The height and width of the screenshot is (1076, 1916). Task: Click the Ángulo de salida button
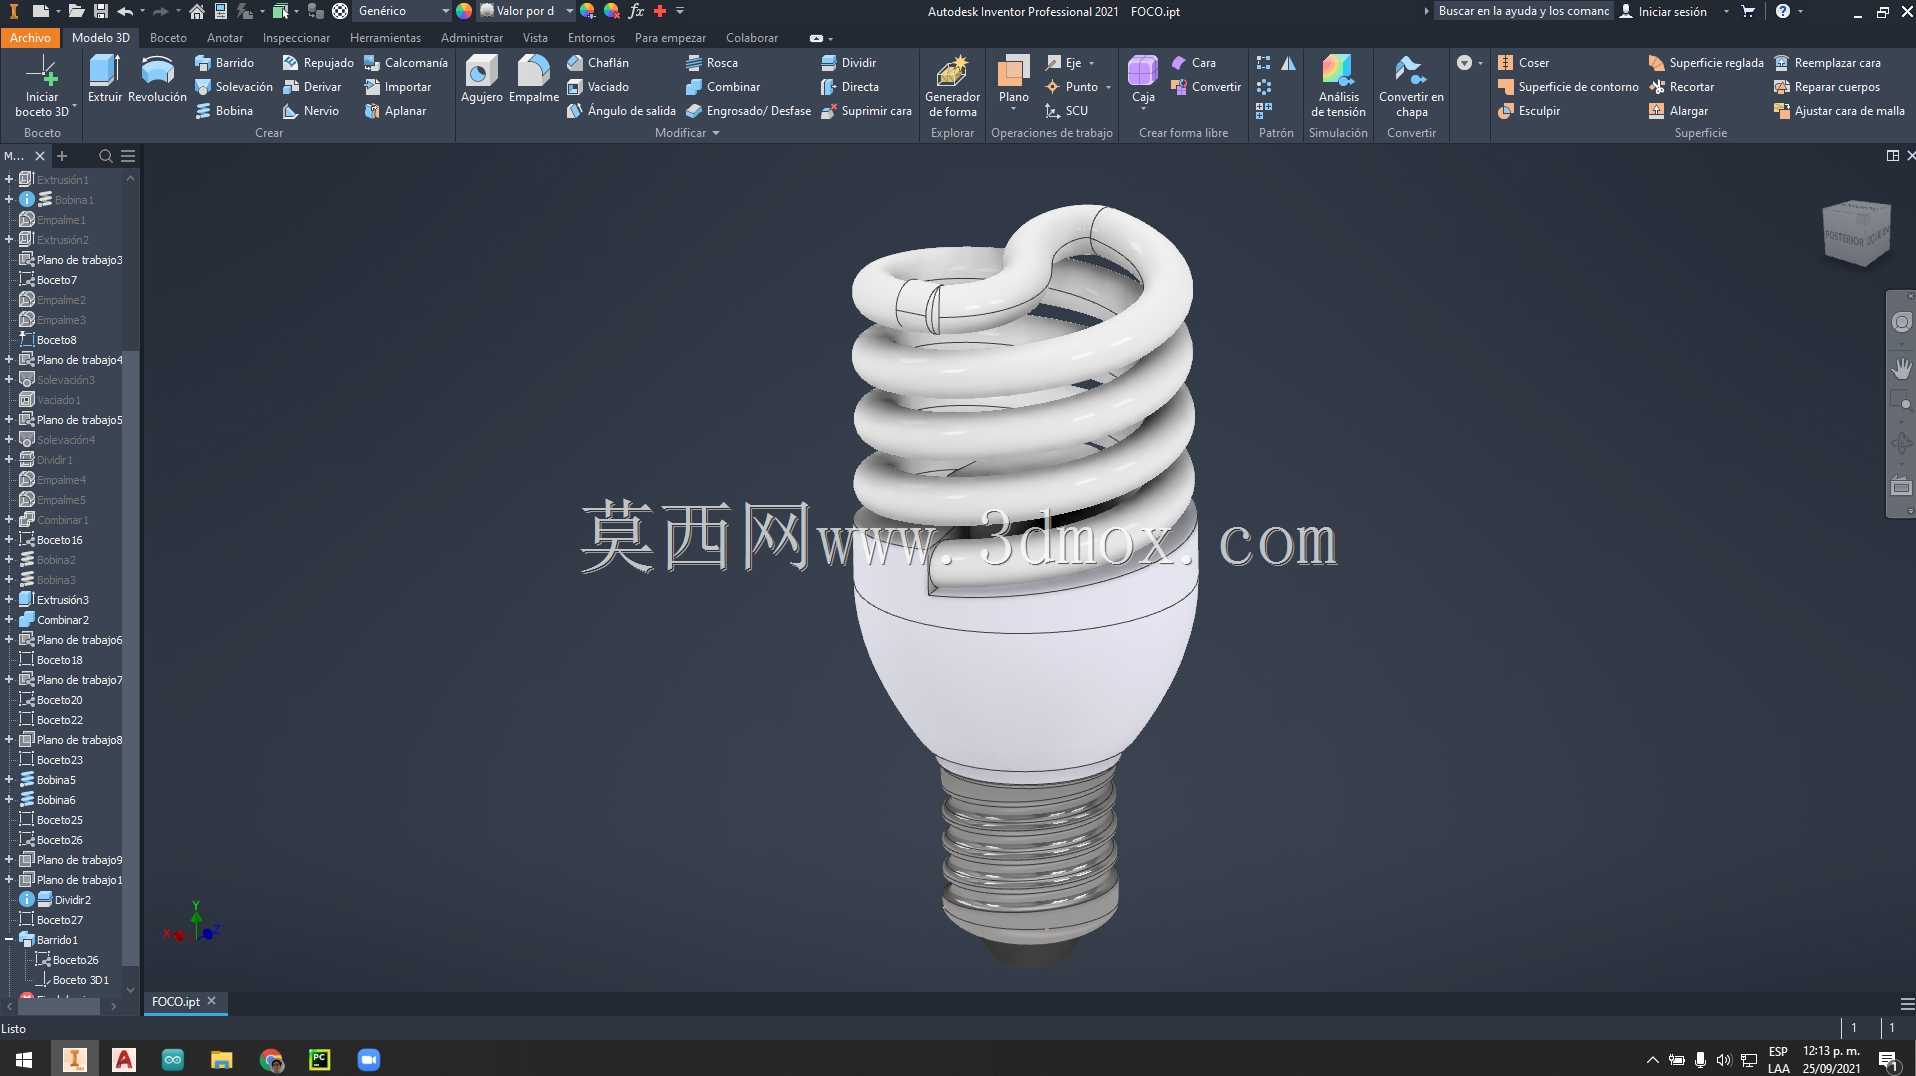(x=621, y=110)
